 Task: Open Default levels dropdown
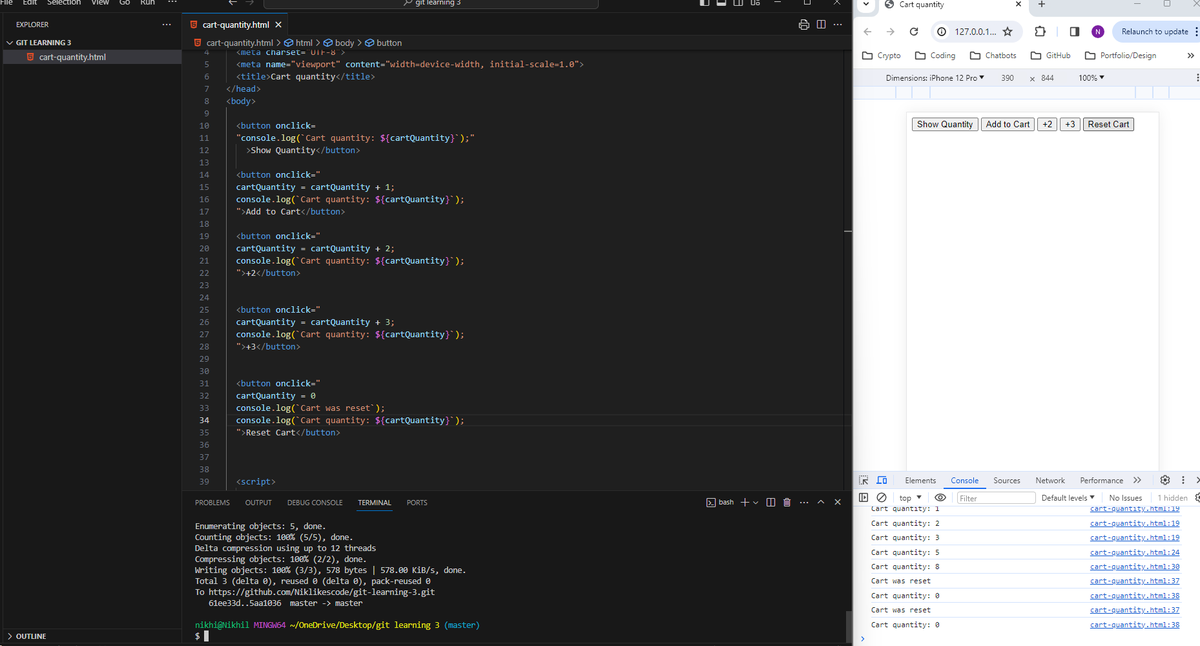(1067, 497)
